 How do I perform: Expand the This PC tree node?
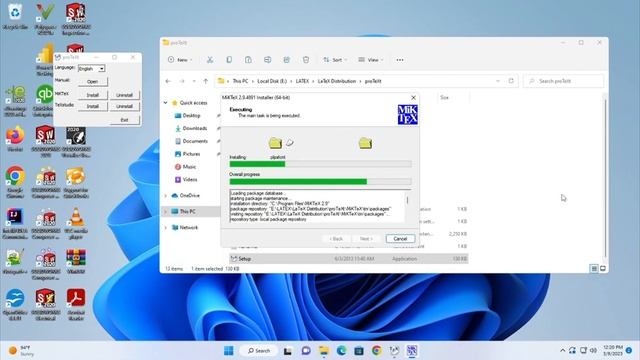166,211
